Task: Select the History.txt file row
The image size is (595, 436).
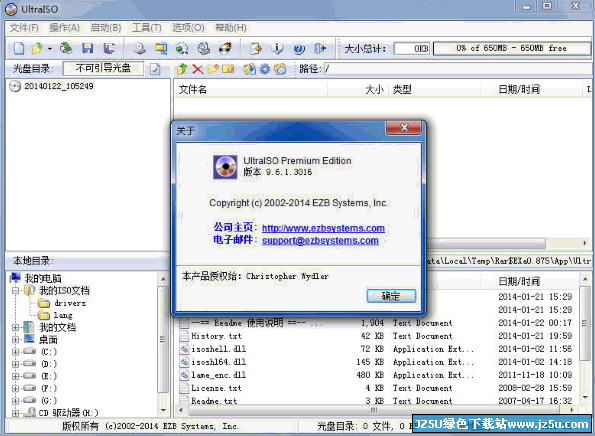Action: point(378,336)
